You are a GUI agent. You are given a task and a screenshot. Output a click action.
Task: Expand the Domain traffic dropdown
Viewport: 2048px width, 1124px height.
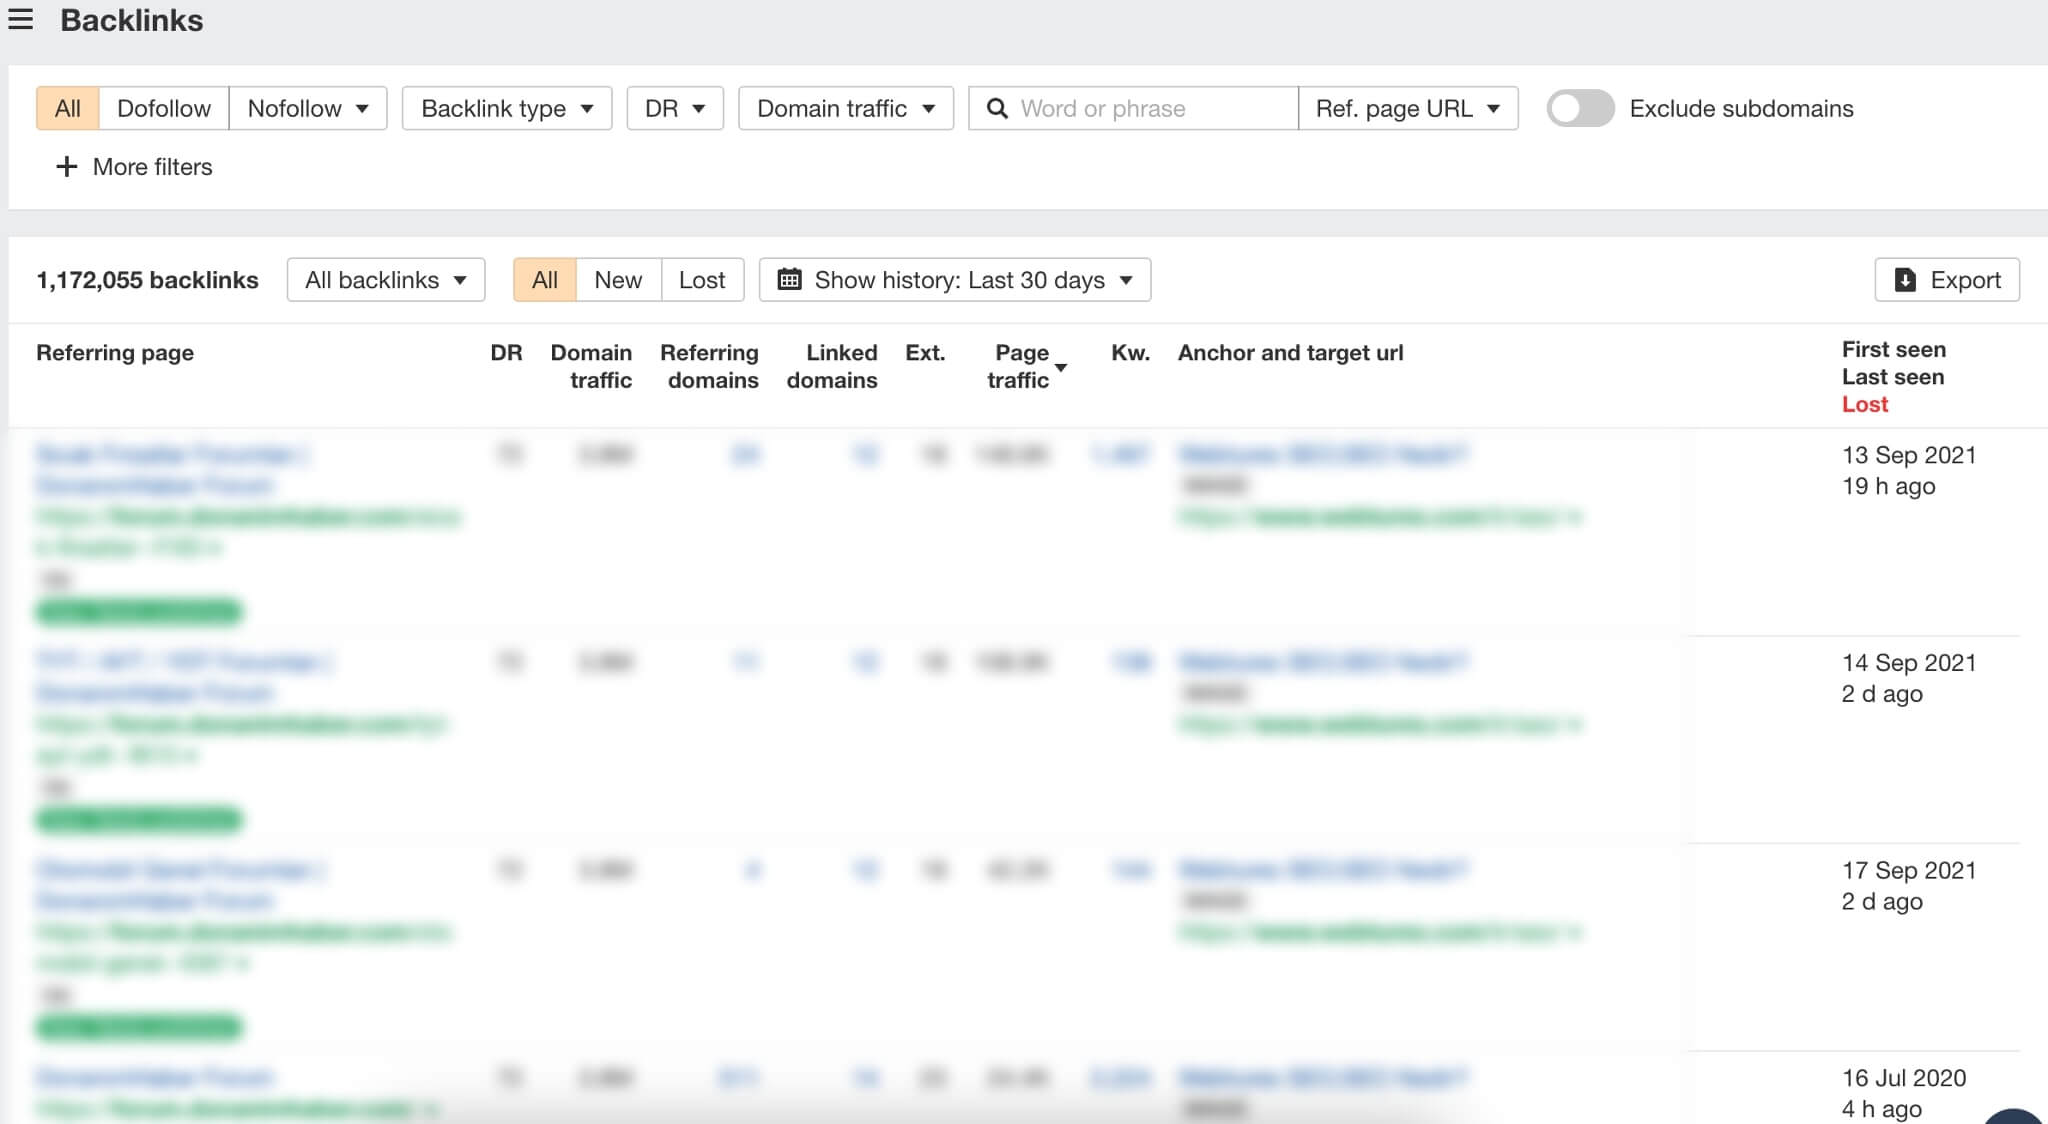pyautogui.click(x=845, y=108)
